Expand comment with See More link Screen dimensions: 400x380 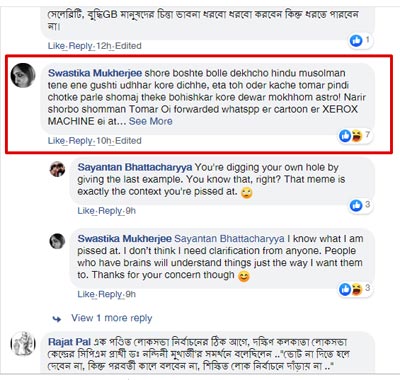tap(151, 121)
